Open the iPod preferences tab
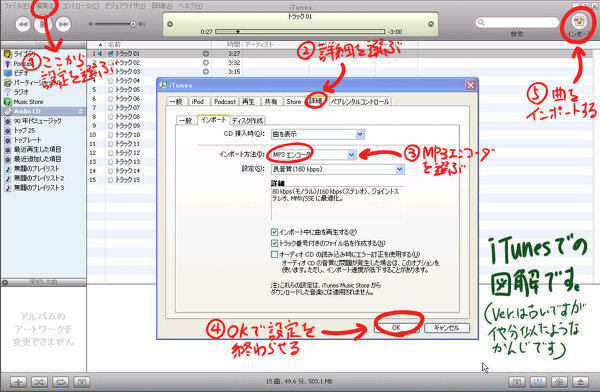Viewport: 600px width, 392px height. coord(198,101)
